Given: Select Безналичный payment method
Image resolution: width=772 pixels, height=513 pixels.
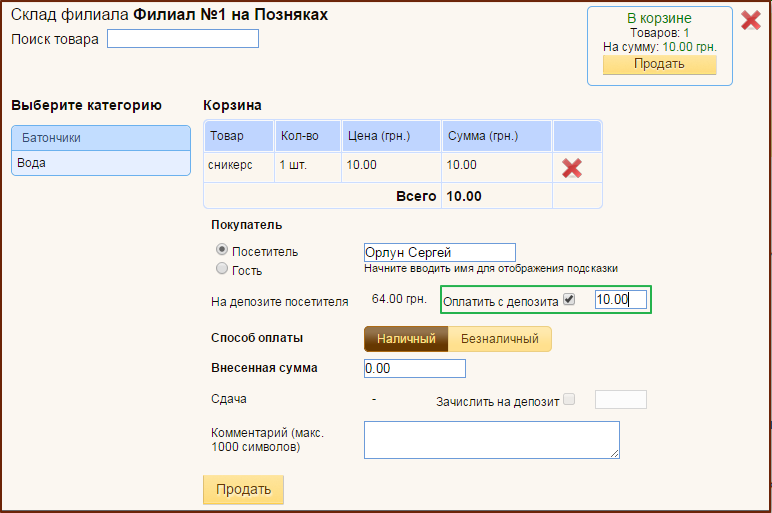Looking at the screenshot, I should (x=500, y=339).
